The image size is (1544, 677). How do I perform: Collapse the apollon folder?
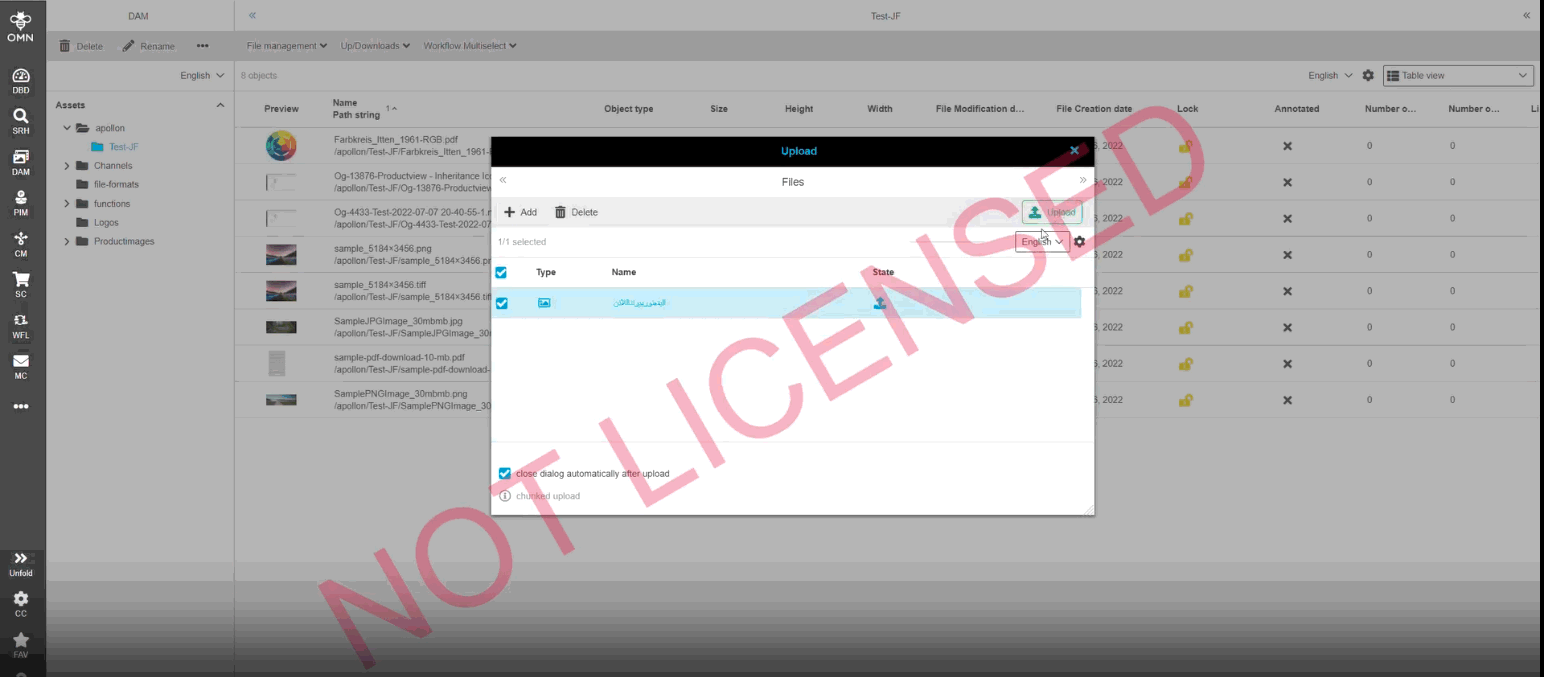[67, 128]
